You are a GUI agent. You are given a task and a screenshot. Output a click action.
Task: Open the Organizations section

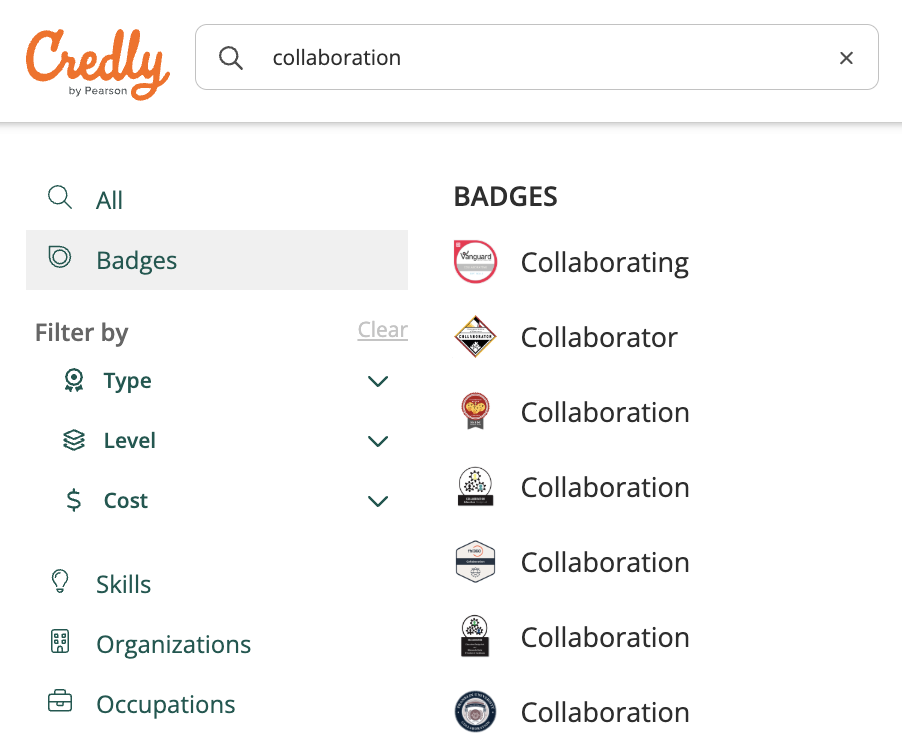point(173,644)
